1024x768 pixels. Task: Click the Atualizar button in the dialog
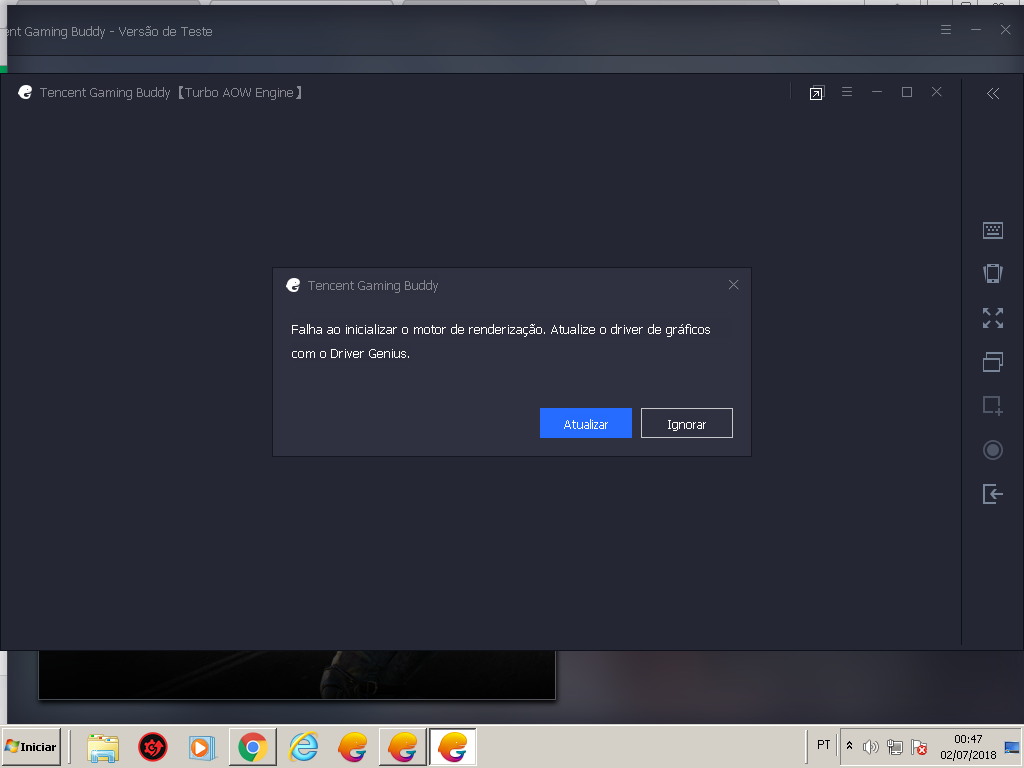click(585, 423)
